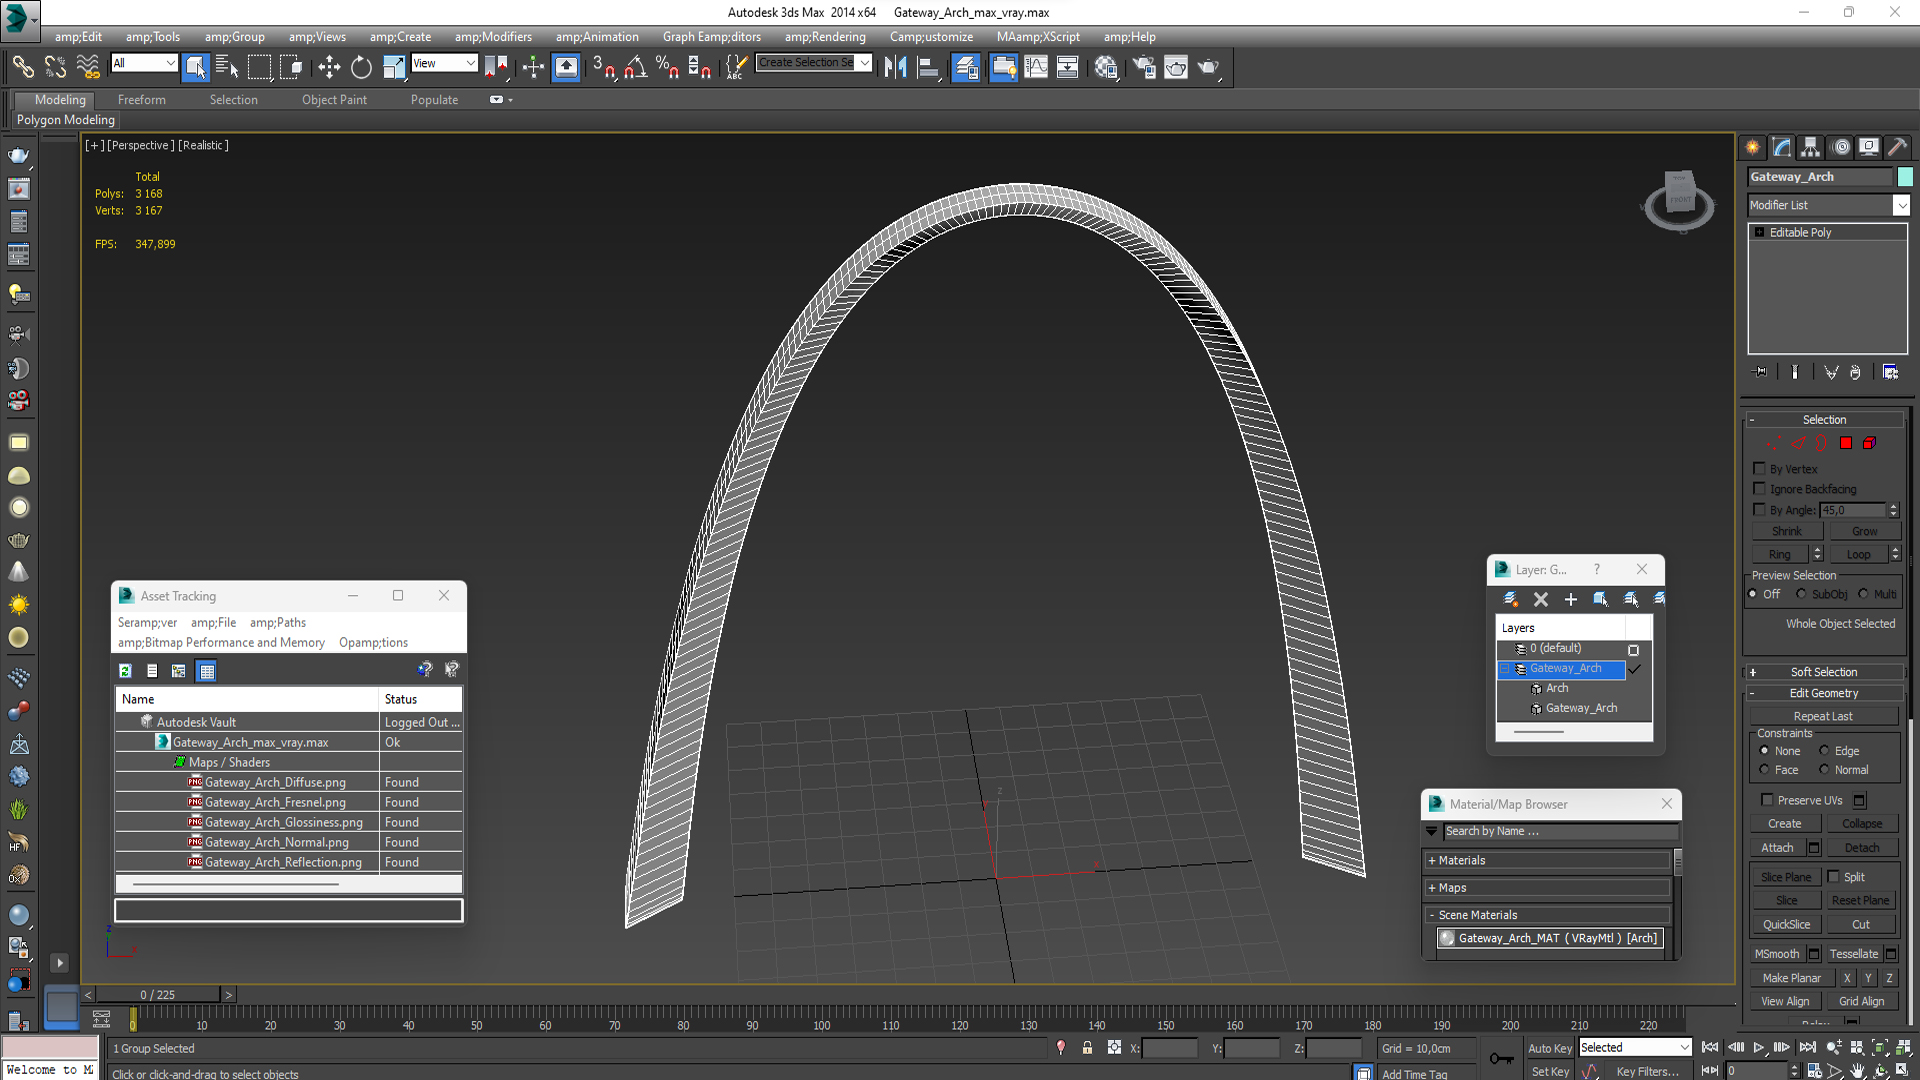Click the Select Object arrow tool
1920x1080 pixels.
point(195,67)
